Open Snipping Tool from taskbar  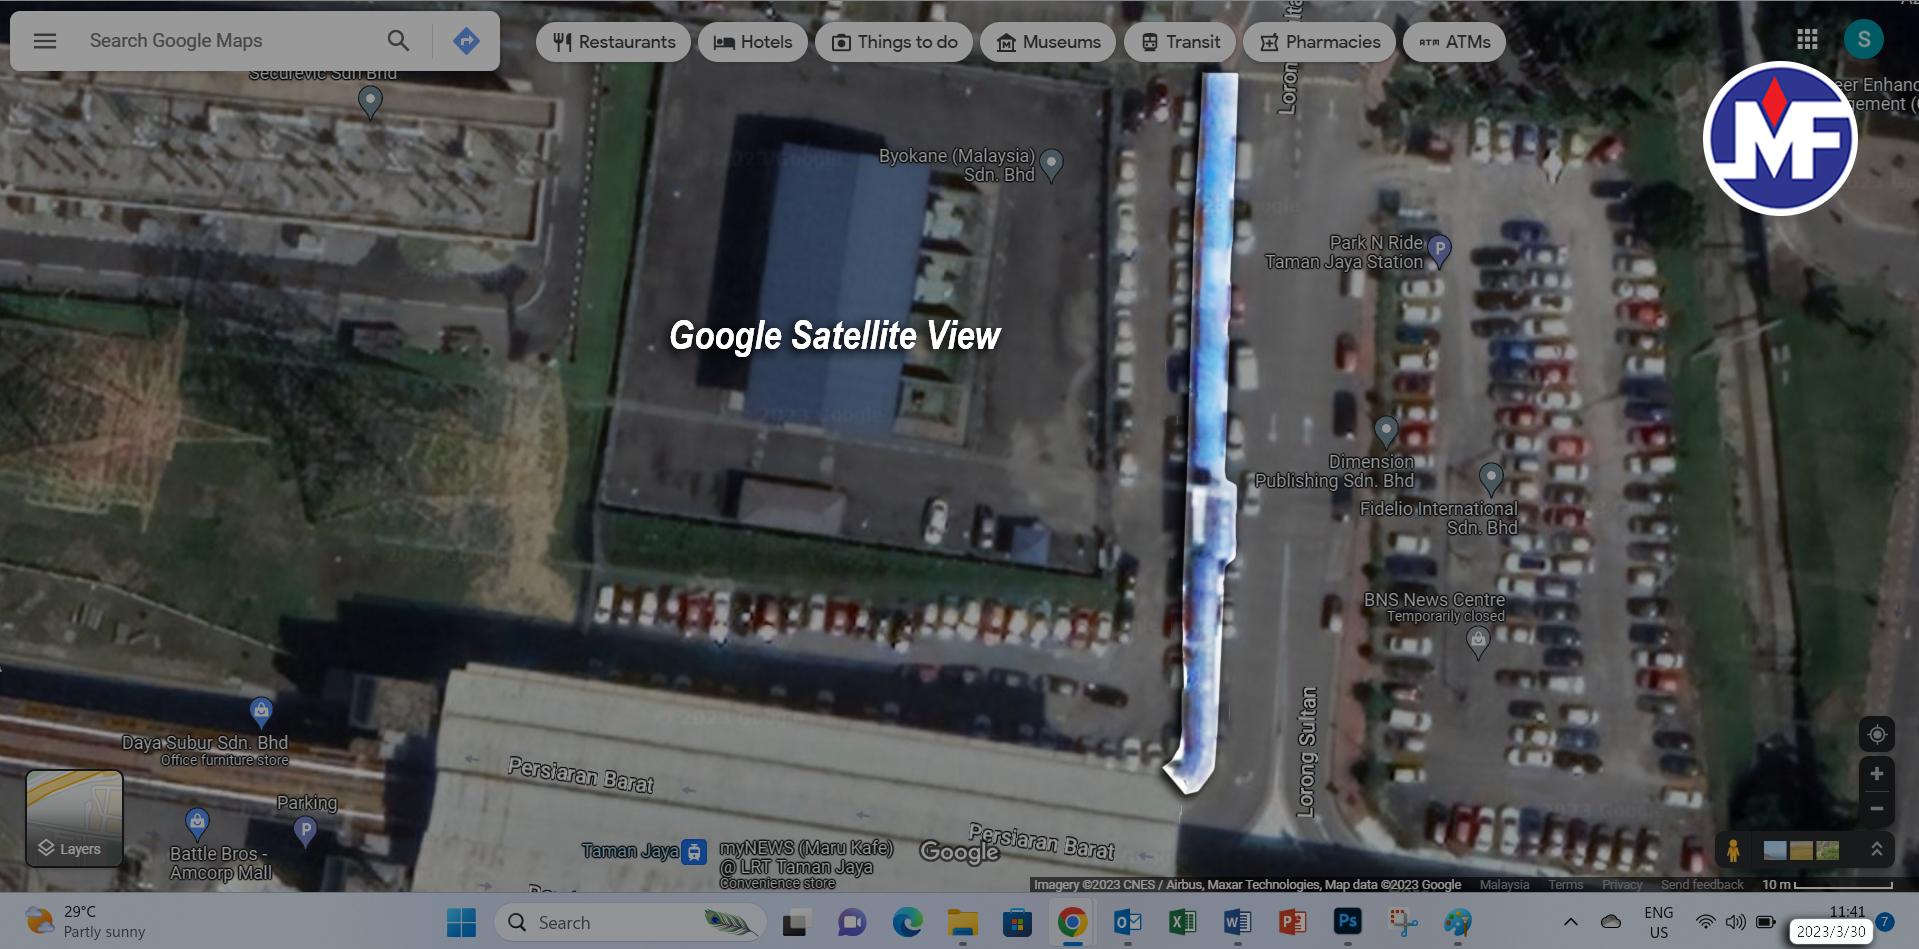[1402, 922]
